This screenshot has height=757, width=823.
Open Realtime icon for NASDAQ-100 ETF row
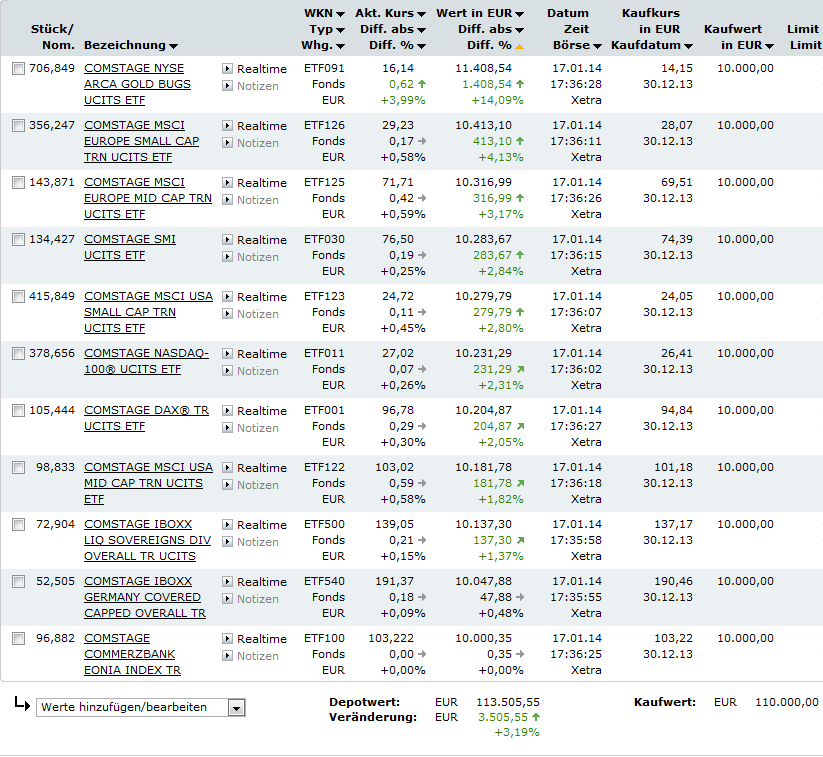pos(227,353)
